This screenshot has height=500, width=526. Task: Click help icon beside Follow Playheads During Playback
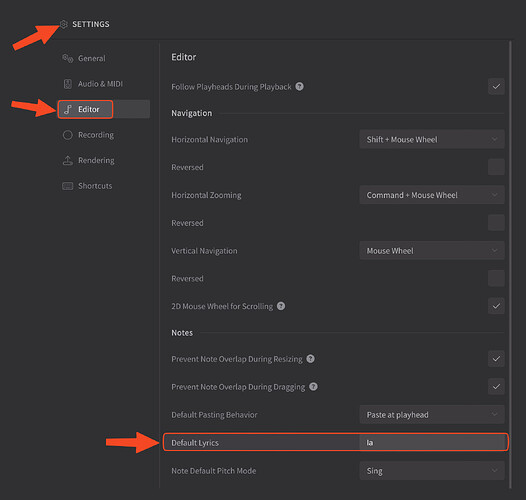tap(299, 87)
